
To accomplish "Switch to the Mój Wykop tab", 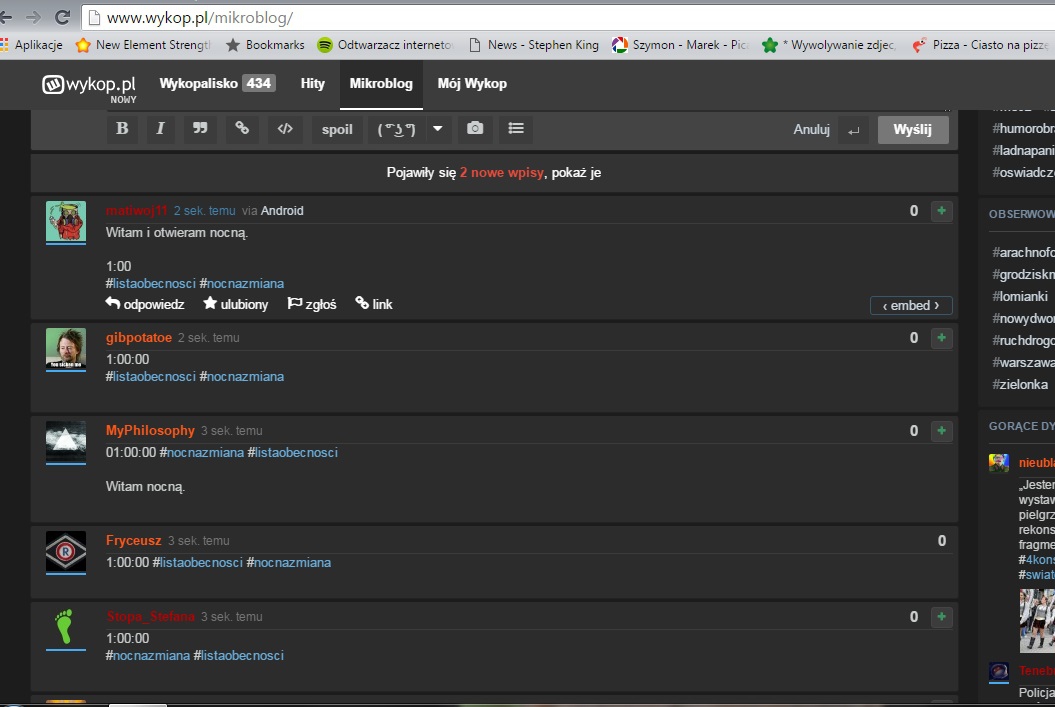I will [472, 84].
